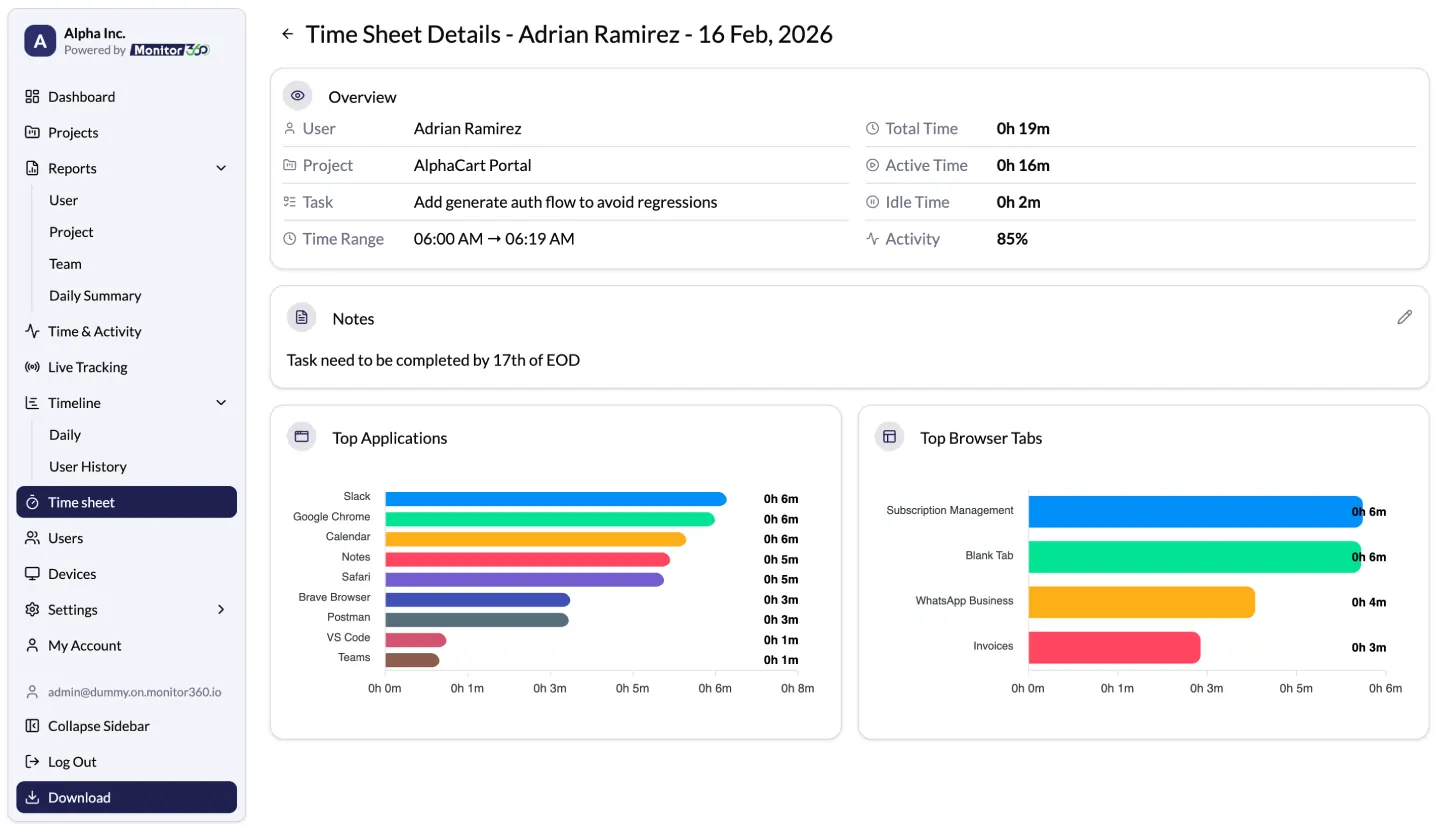Select the Users section icon
The height and width of the screenshot is (830, 1440).
coord(33,538)
